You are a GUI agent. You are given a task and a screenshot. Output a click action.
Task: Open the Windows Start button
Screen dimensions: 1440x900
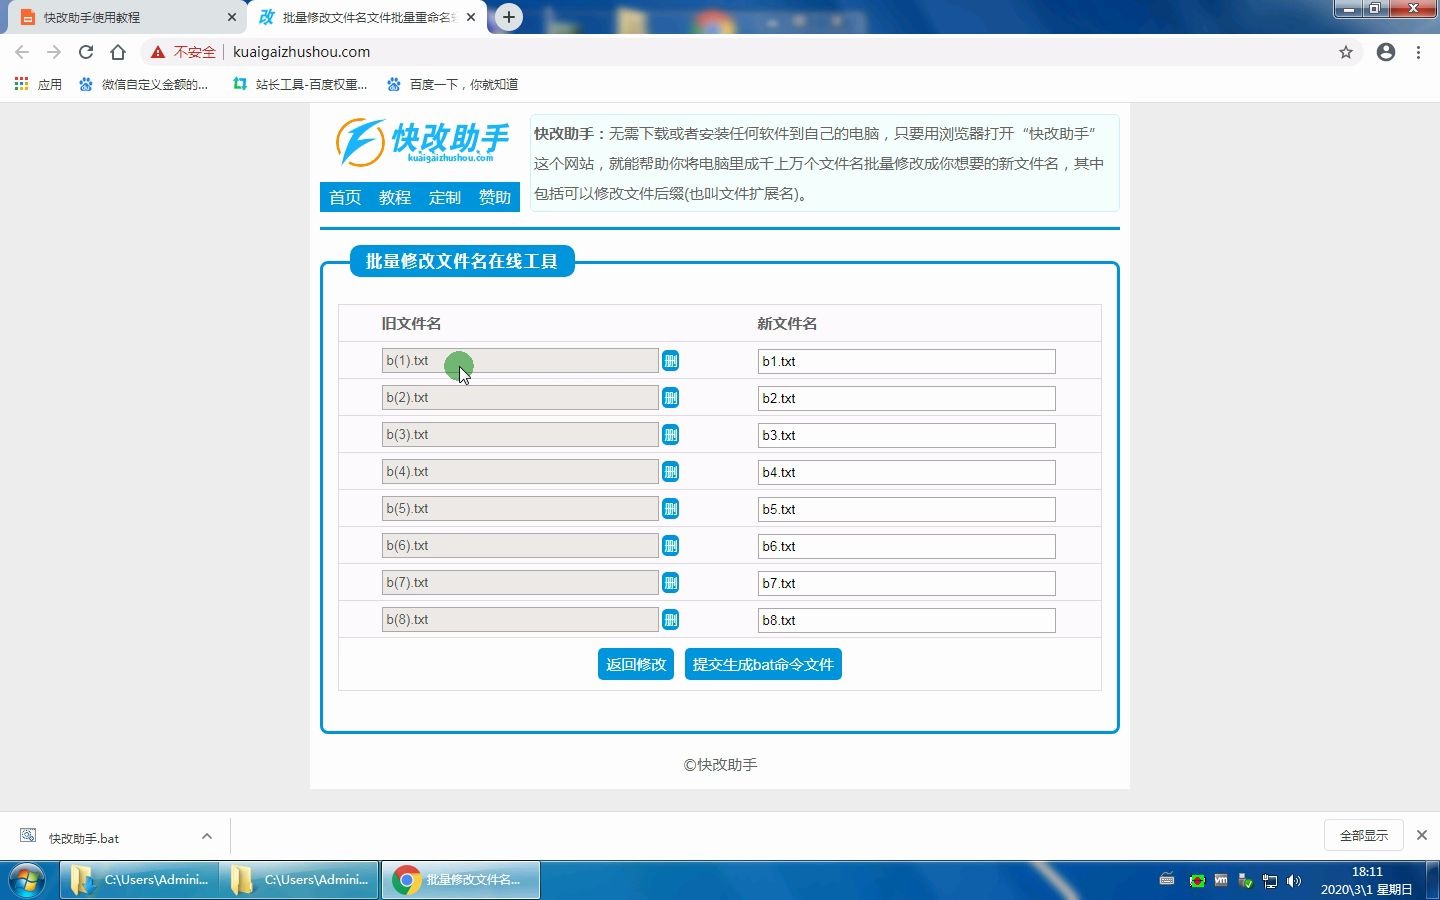coord(26,880)
